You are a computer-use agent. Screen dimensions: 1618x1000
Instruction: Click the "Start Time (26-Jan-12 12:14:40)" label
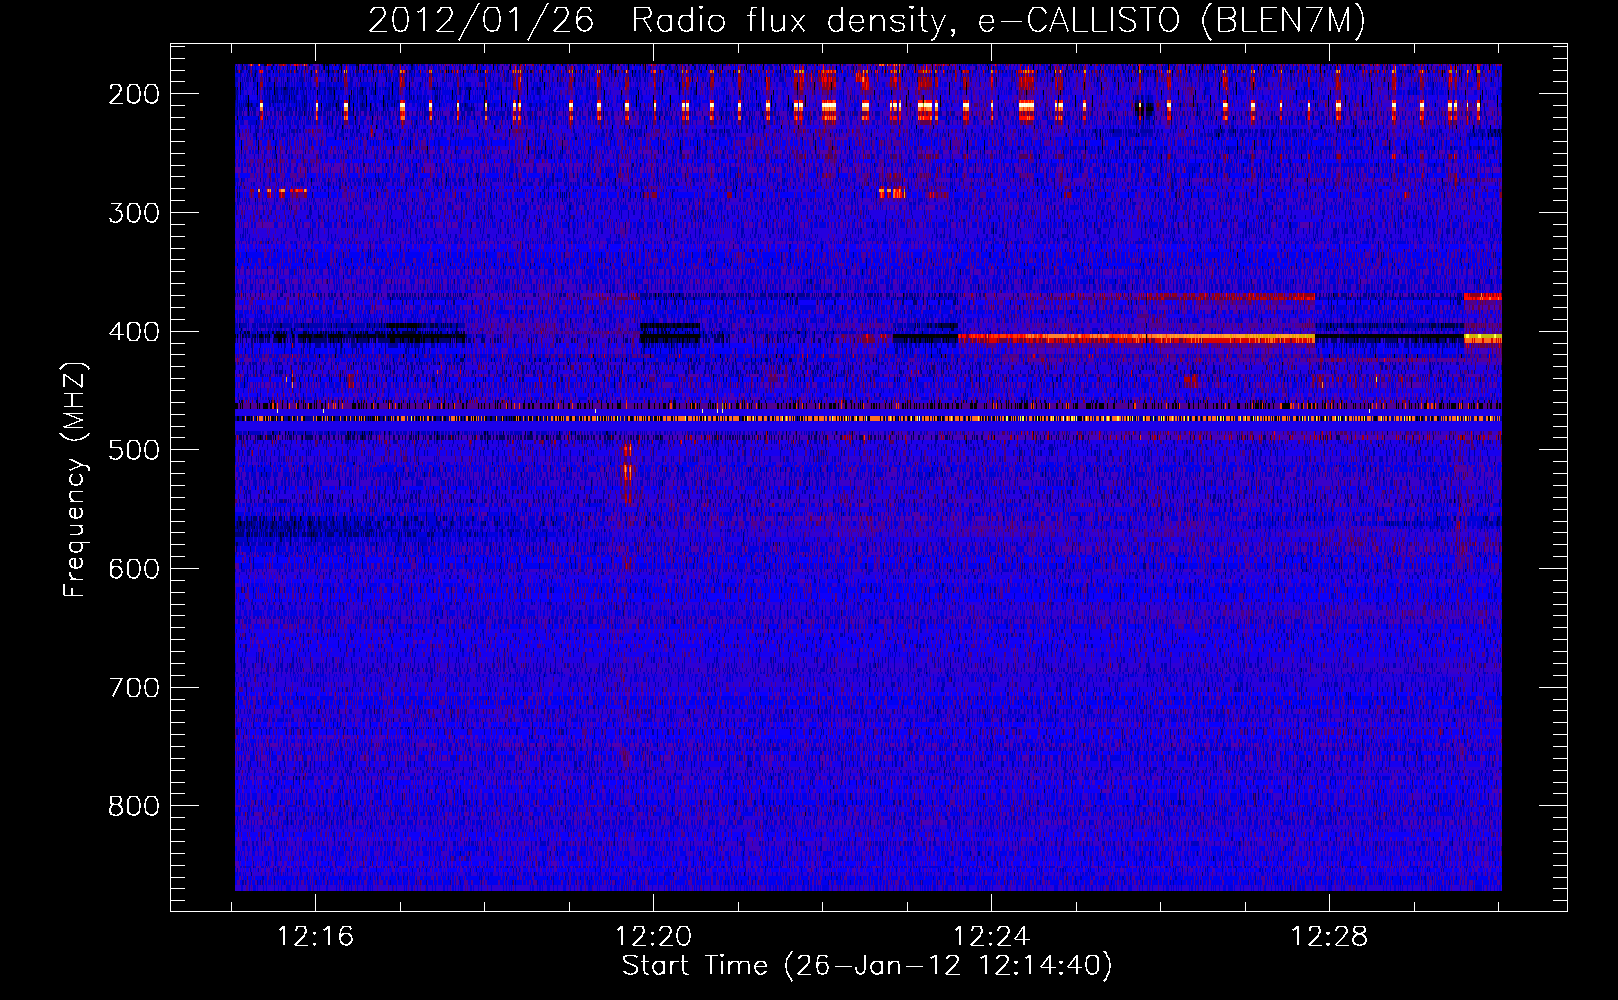867,966
